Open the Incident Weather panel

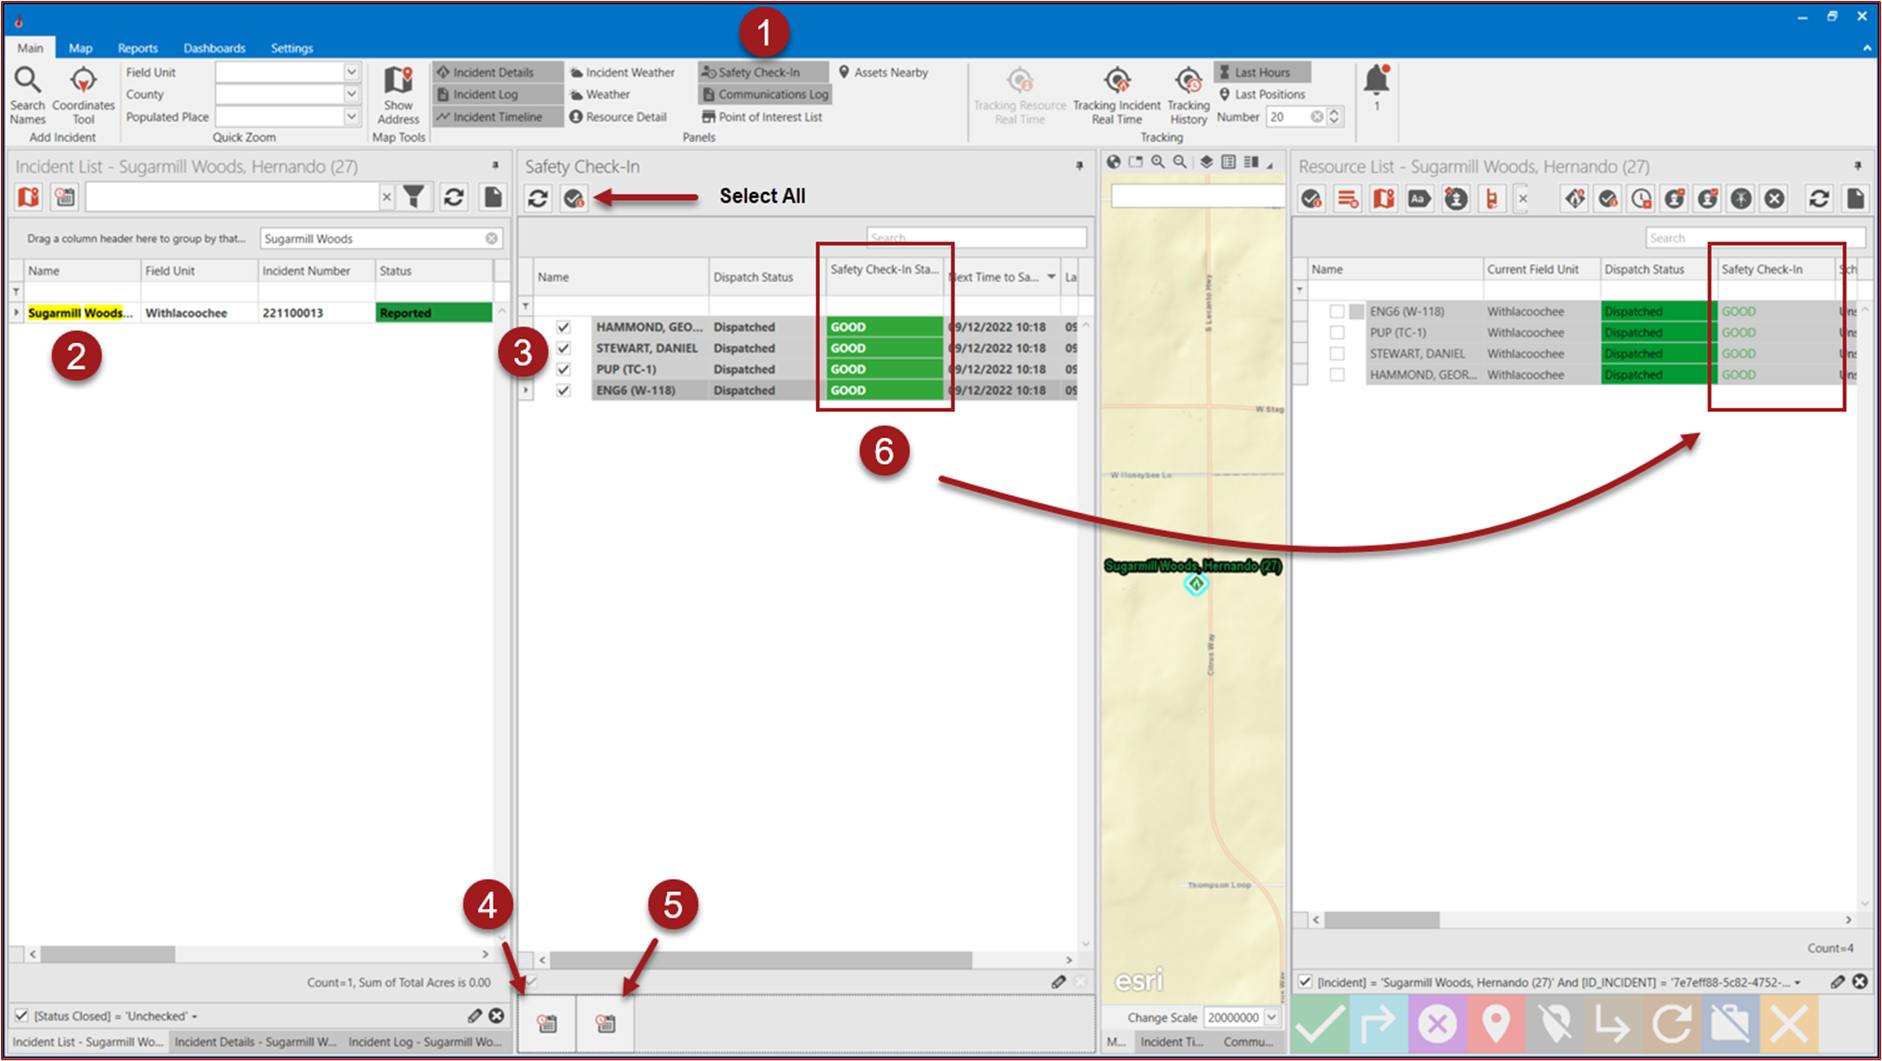click(622, 72)
